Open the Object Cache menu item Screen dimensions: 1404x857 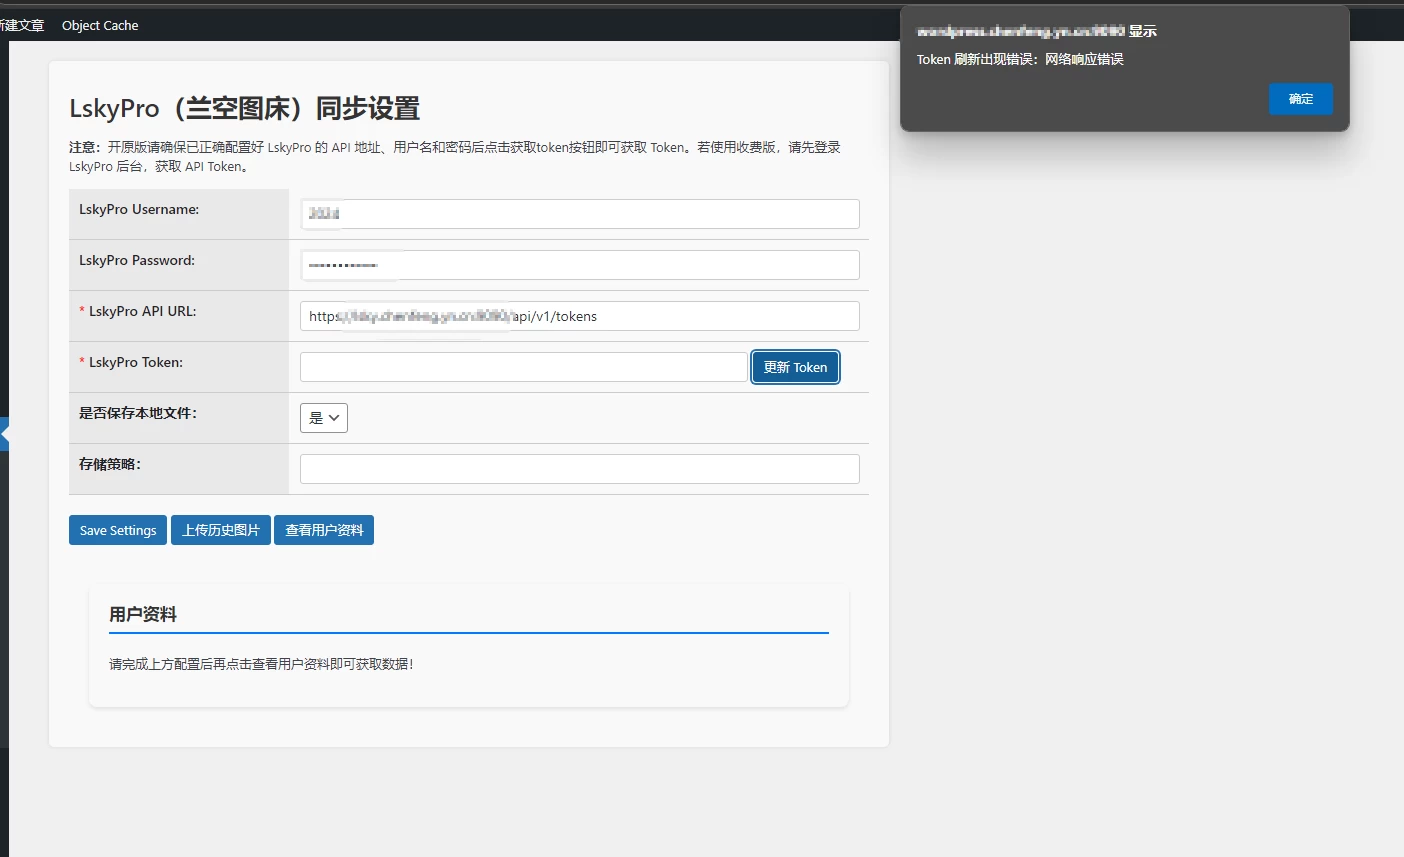tap(100, 26)
